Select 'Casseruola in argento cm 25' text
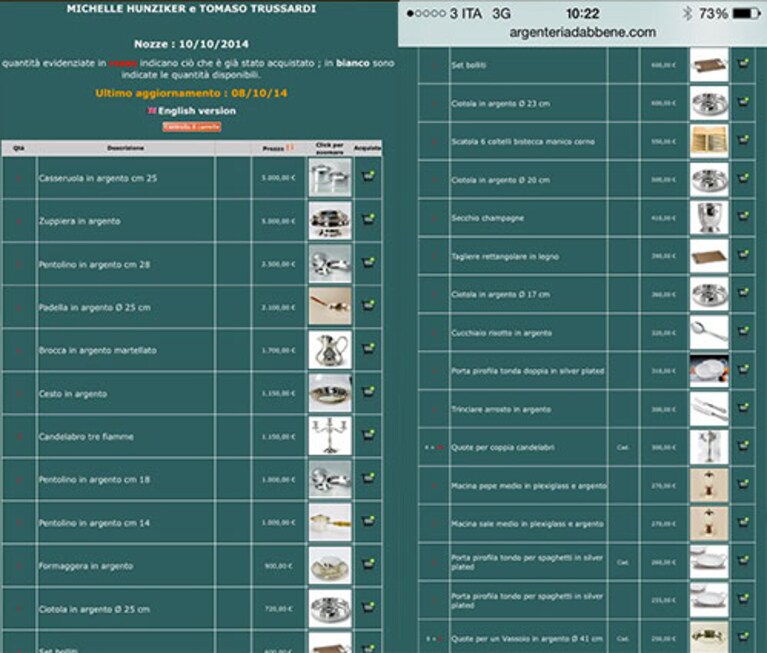Image resolution: width=767 pixels, height=653 pixels. (98, 178)
